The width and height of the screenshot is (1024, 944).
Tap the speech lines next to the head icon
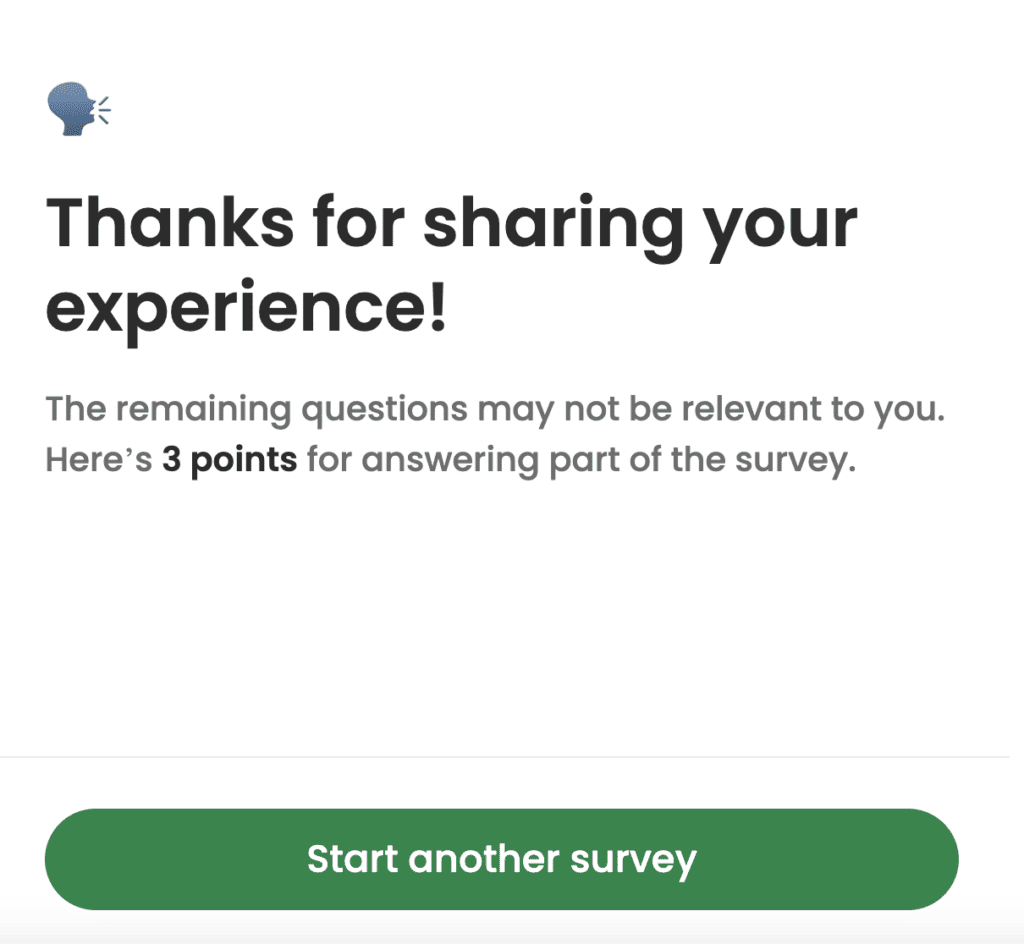(103, 108)
